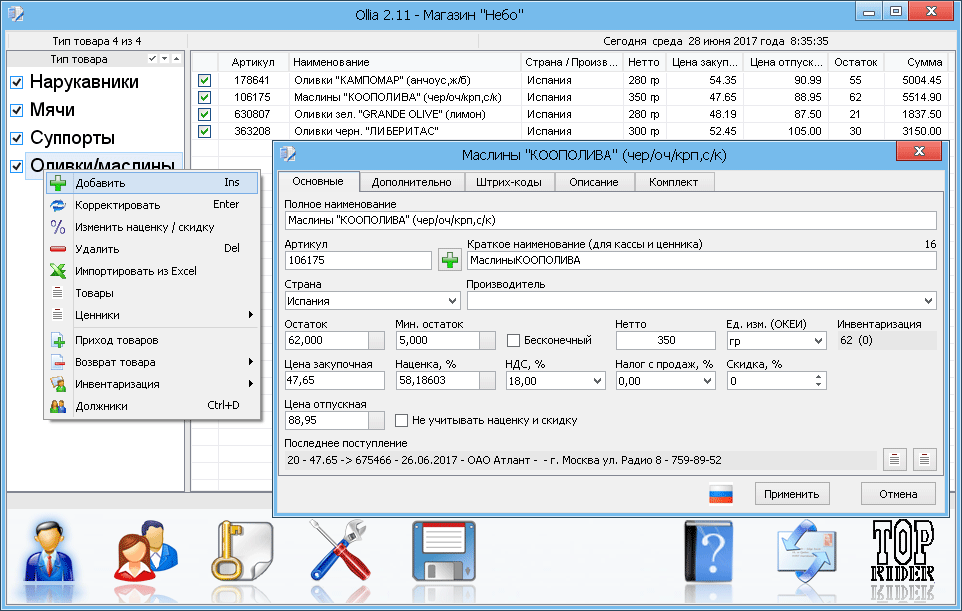
Task: Switch to the Штрих-коды tab
Action: click(509, 182)
